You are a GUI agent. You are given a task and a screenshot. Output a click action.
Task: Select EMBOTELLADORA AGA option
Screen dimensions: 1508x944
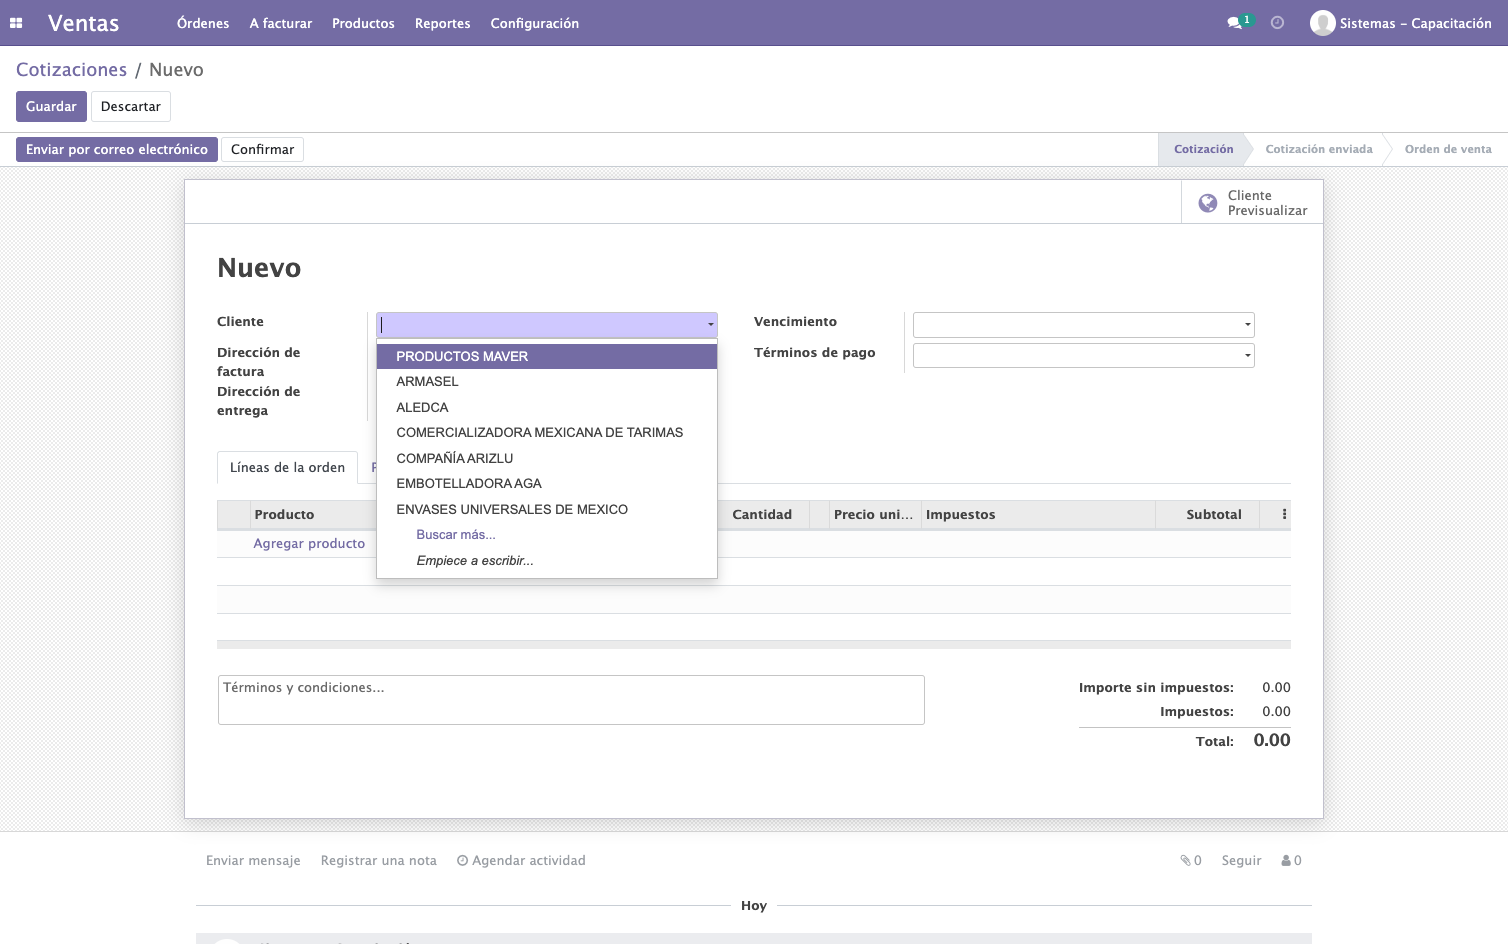coord(547,483)
